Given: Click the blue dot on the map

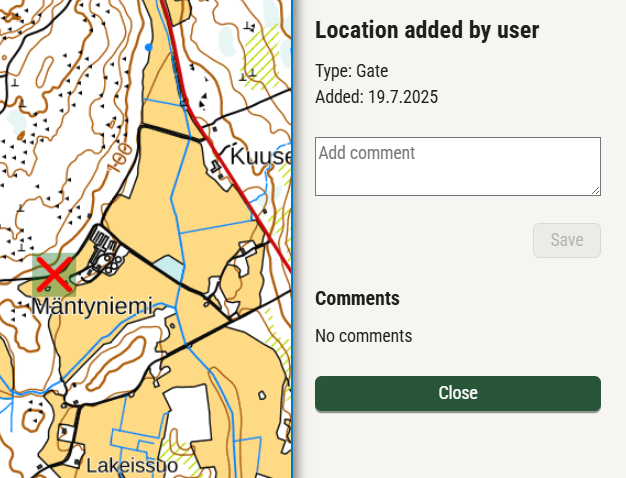Looking at the screenshot, I should tap(149, 48).
